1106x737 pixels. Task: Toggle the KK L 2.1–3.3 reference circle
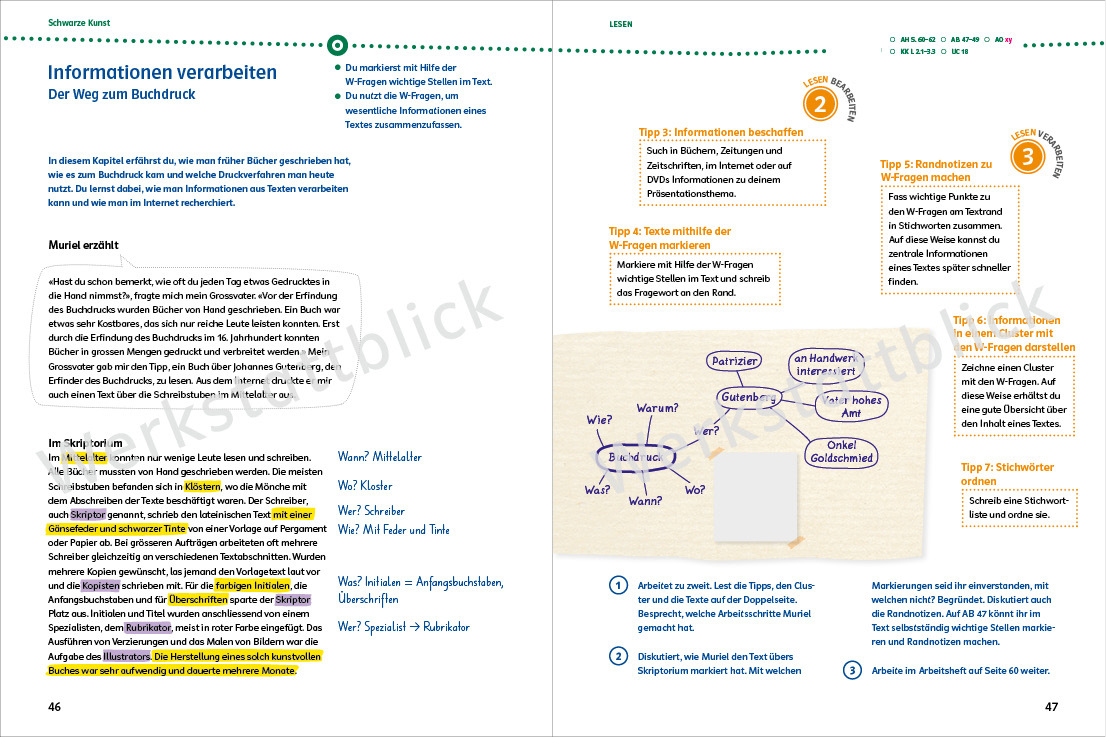[893, 51]
